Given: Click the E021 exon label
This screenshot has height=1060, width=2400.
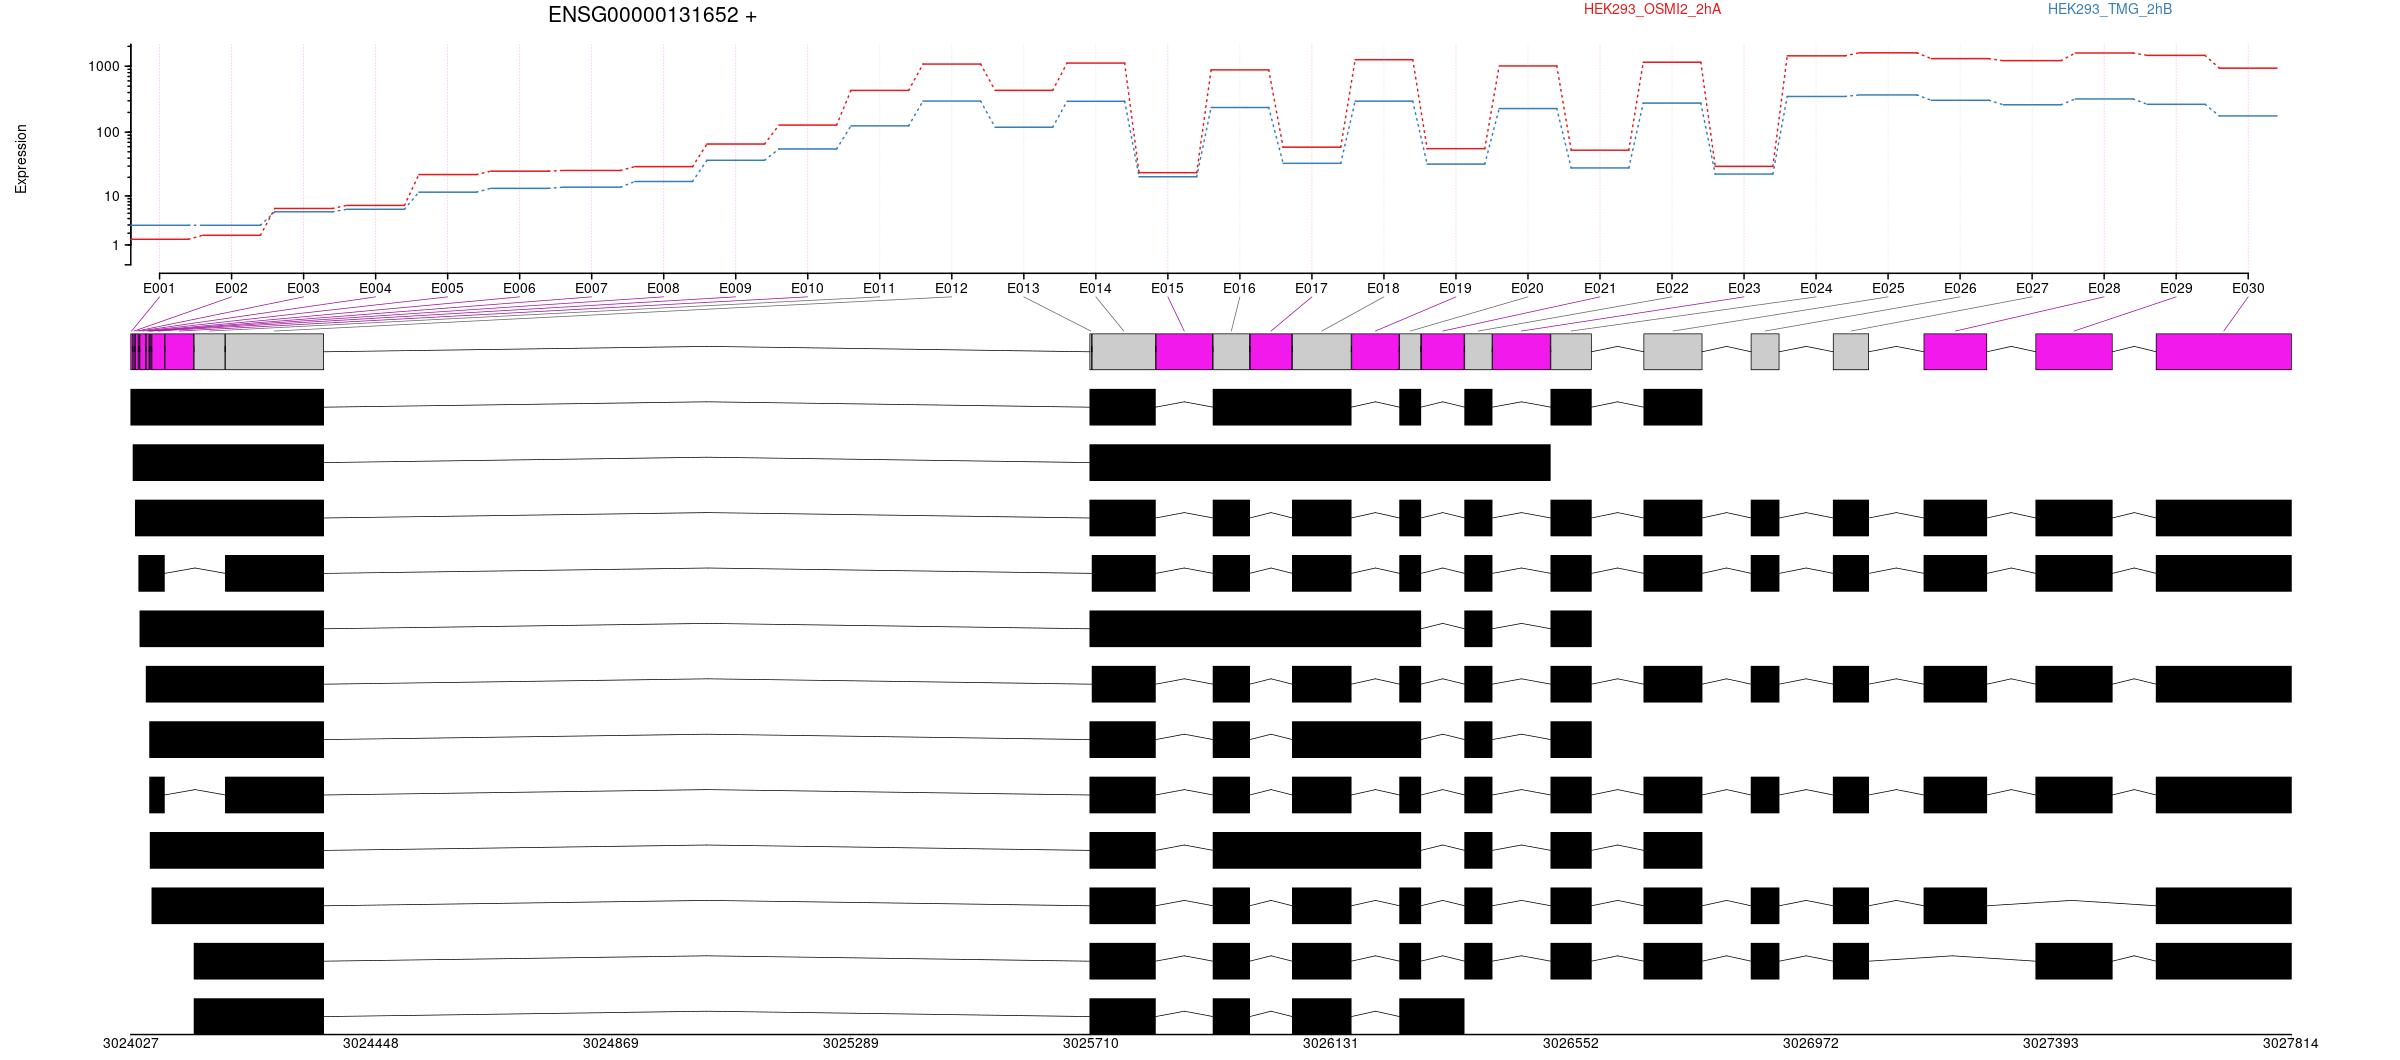Looking at the screenshot, I should pyautogui.click(x=1600, y=288).
